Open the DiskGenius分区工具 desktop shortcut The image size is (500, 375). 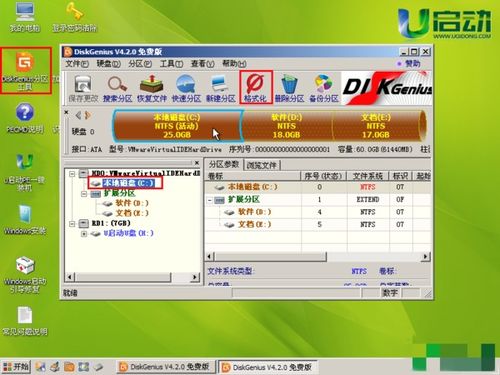click(x=26, y=71)
